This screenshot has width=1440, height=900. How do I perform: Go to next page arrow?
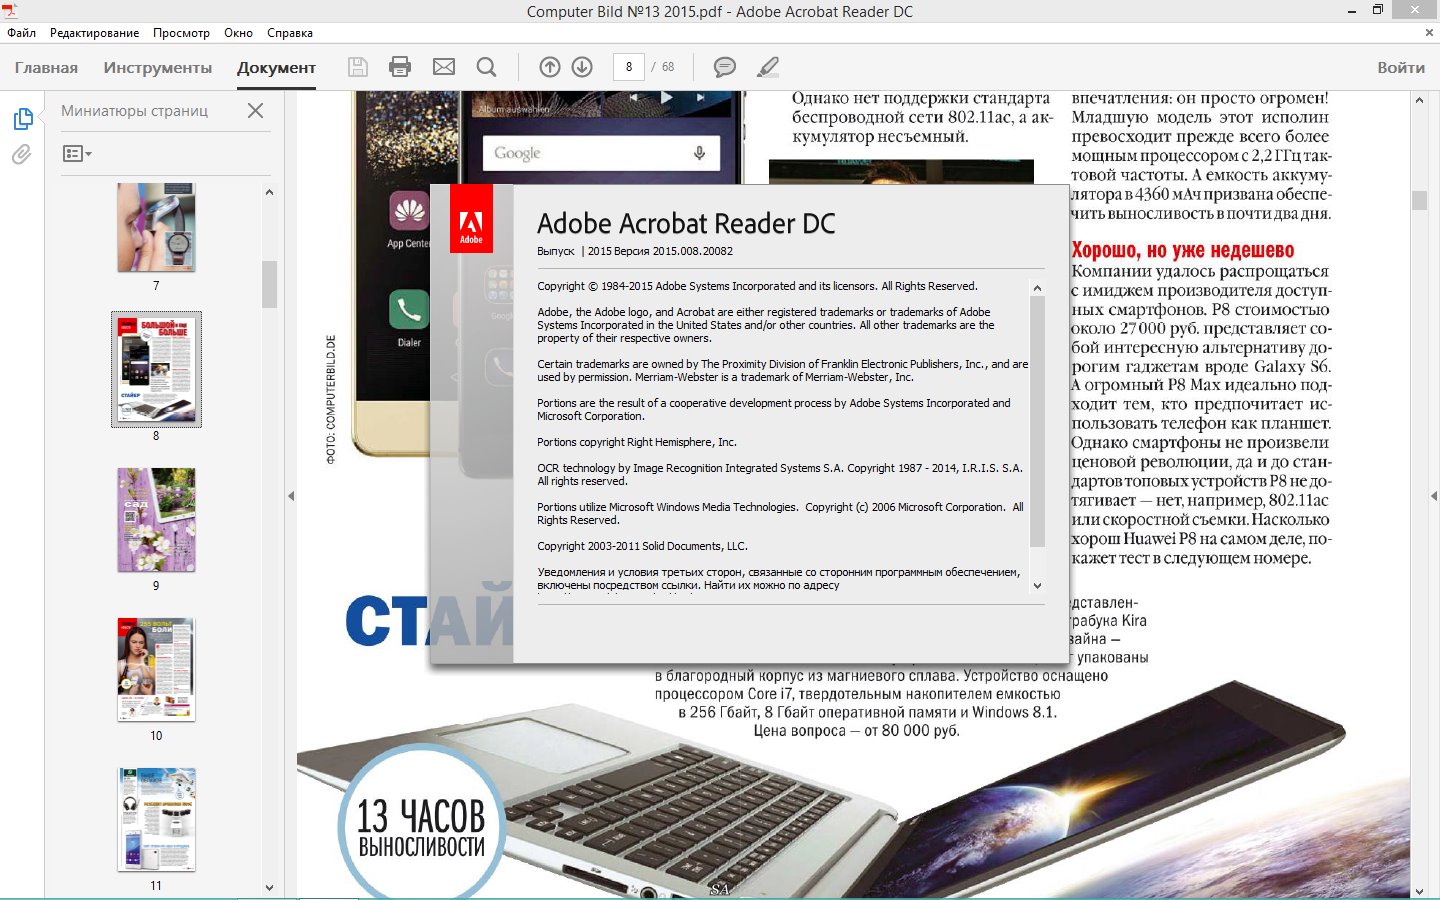582,67
